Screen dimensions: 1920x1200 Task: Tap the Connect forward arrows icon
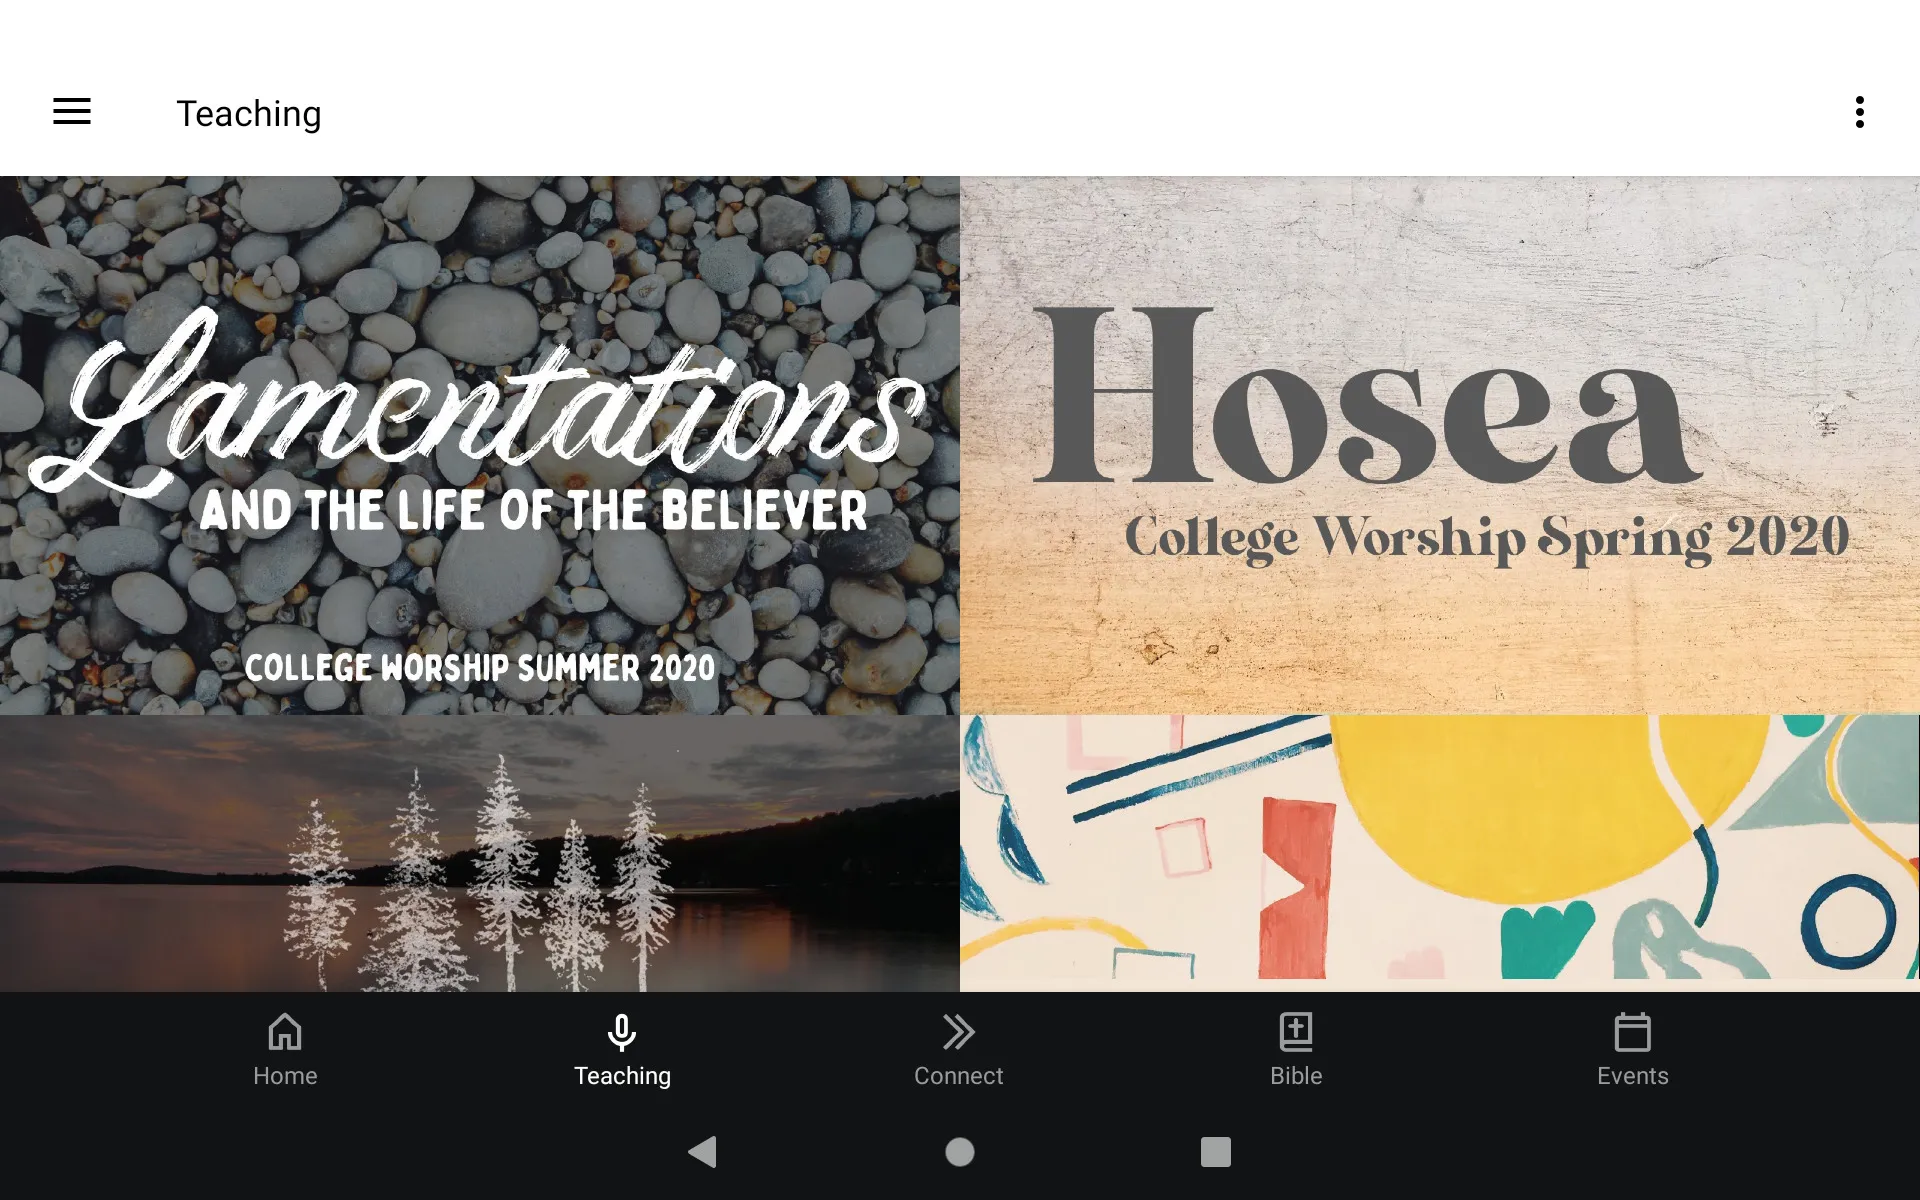coord(958,1033)
